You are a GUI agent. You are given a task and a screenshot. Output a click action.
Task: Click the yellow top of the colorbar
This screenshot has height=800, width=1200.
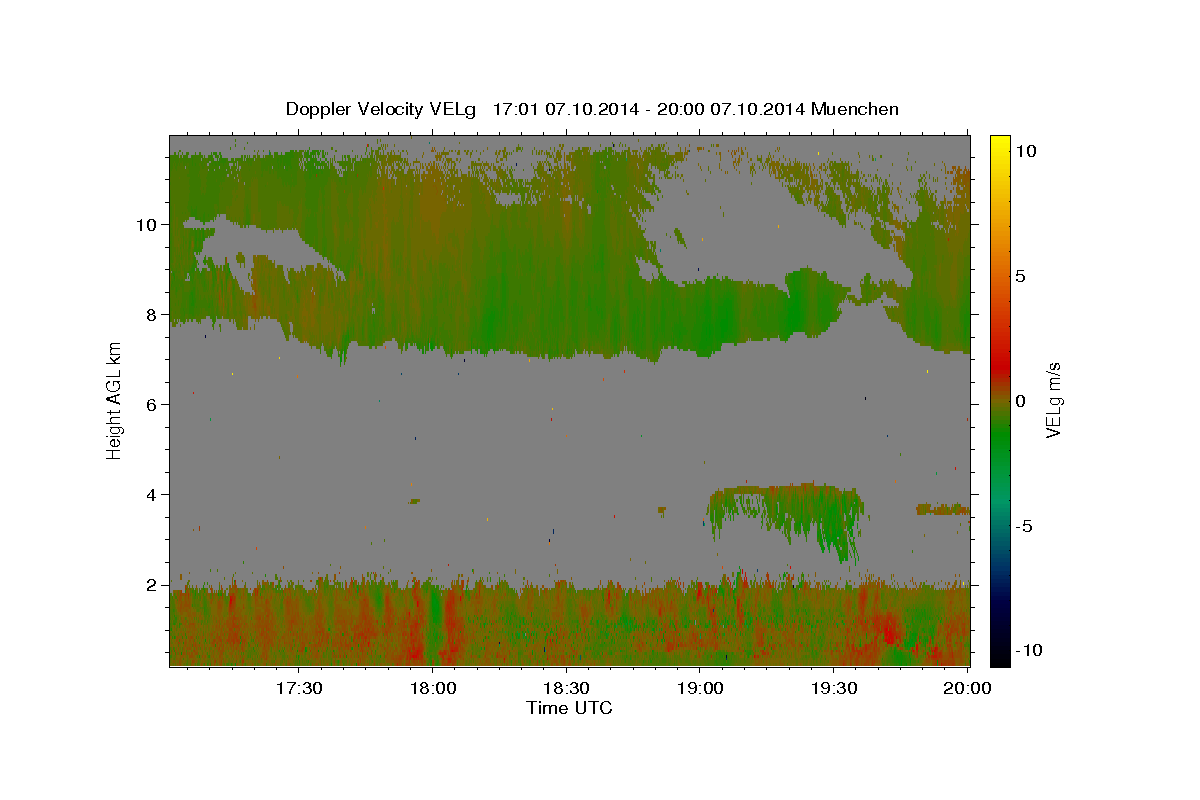click(x=1000, y=145)
